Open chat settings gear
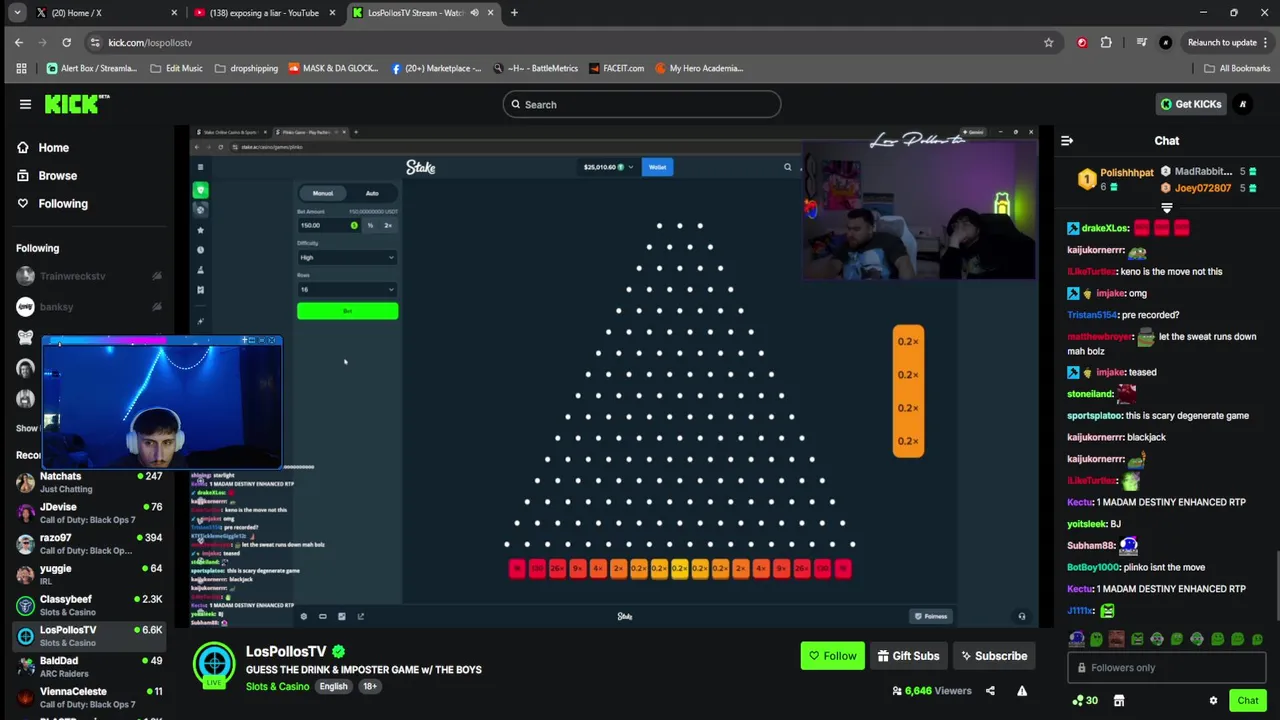Screen dimensions: 1280x720 pyautogui.click(x=1213, y=701)
